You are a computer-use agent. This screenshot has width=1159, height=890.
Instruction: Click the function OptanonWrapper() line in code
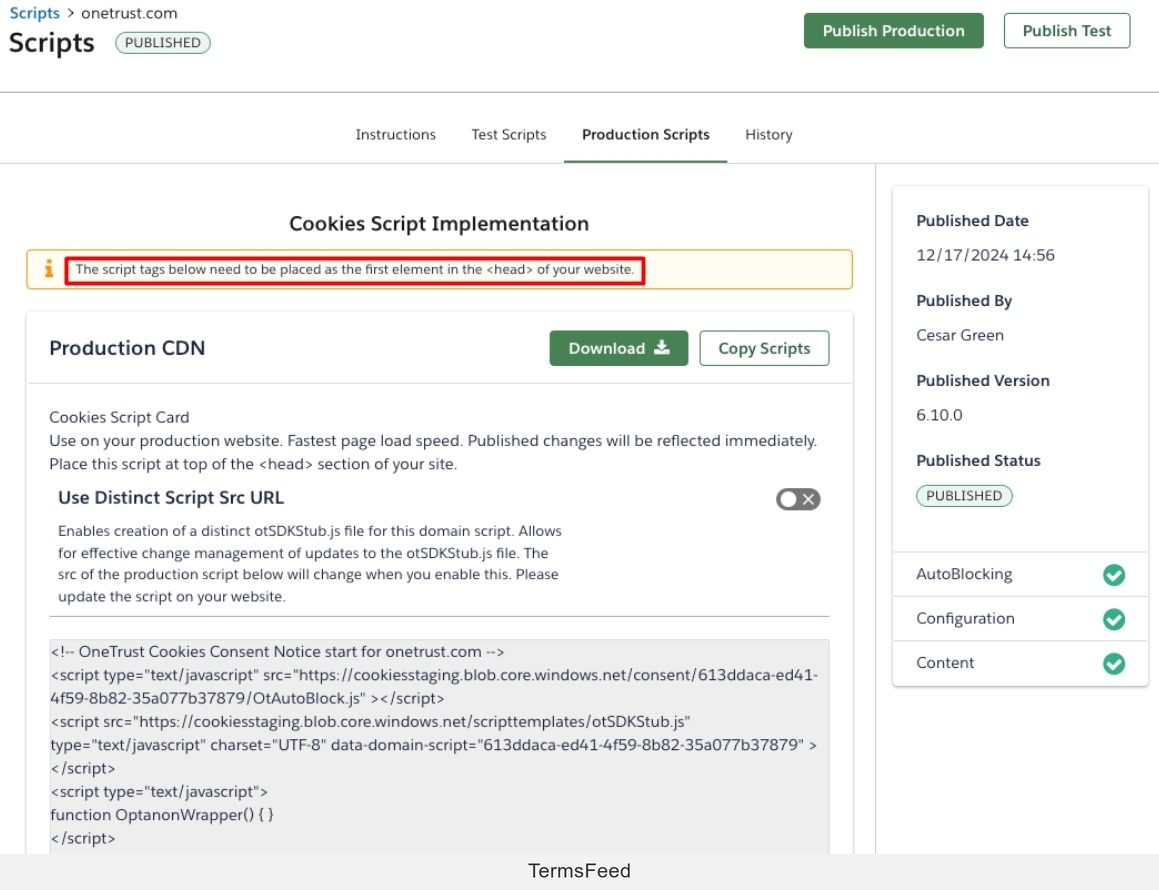[162, 815]
